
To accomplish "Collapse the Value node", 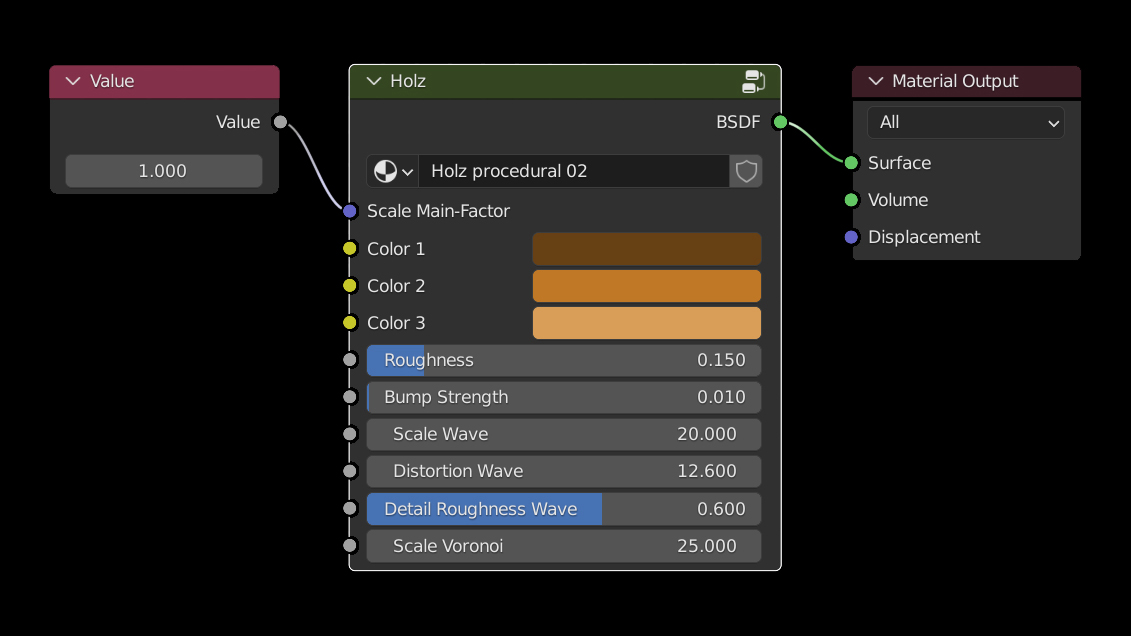I will 72,81.
